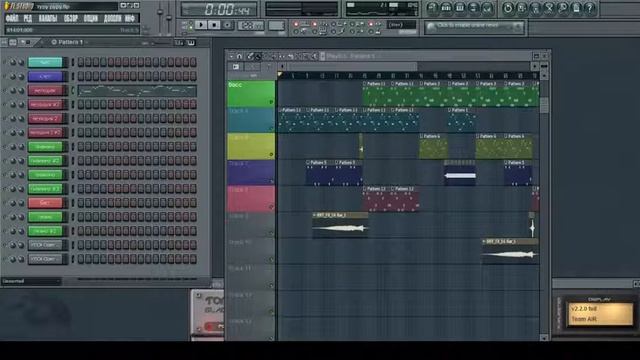Viewport: 640px width, 360px height.
Task: Toggle the magnet snap icon in playlist
Action: [x=240, y=56]
